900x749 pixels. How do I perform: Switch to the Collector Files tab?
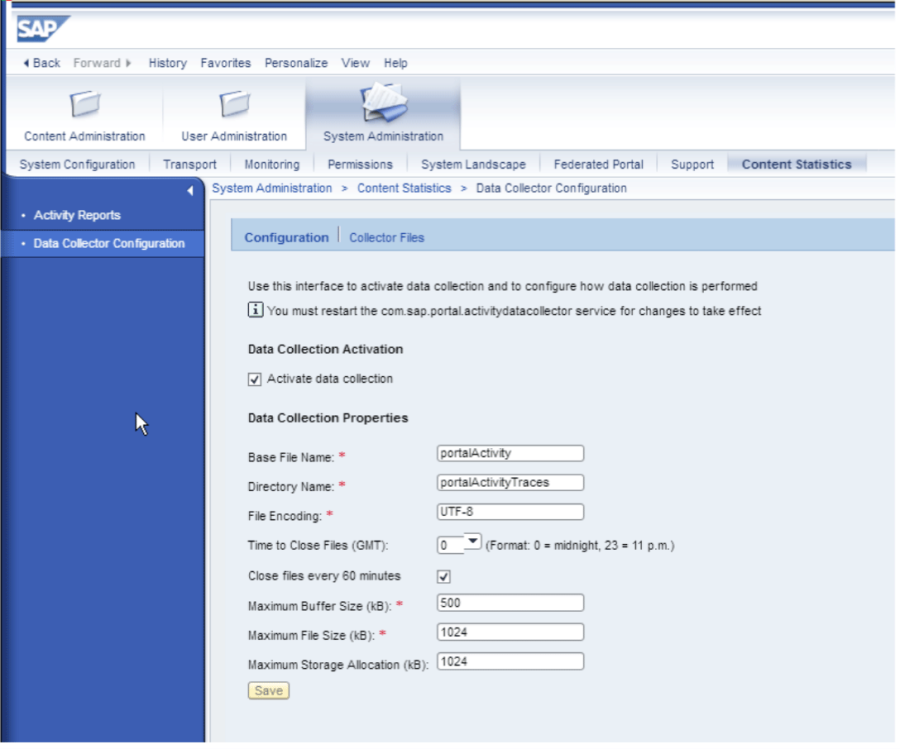[x=386, y=238]
